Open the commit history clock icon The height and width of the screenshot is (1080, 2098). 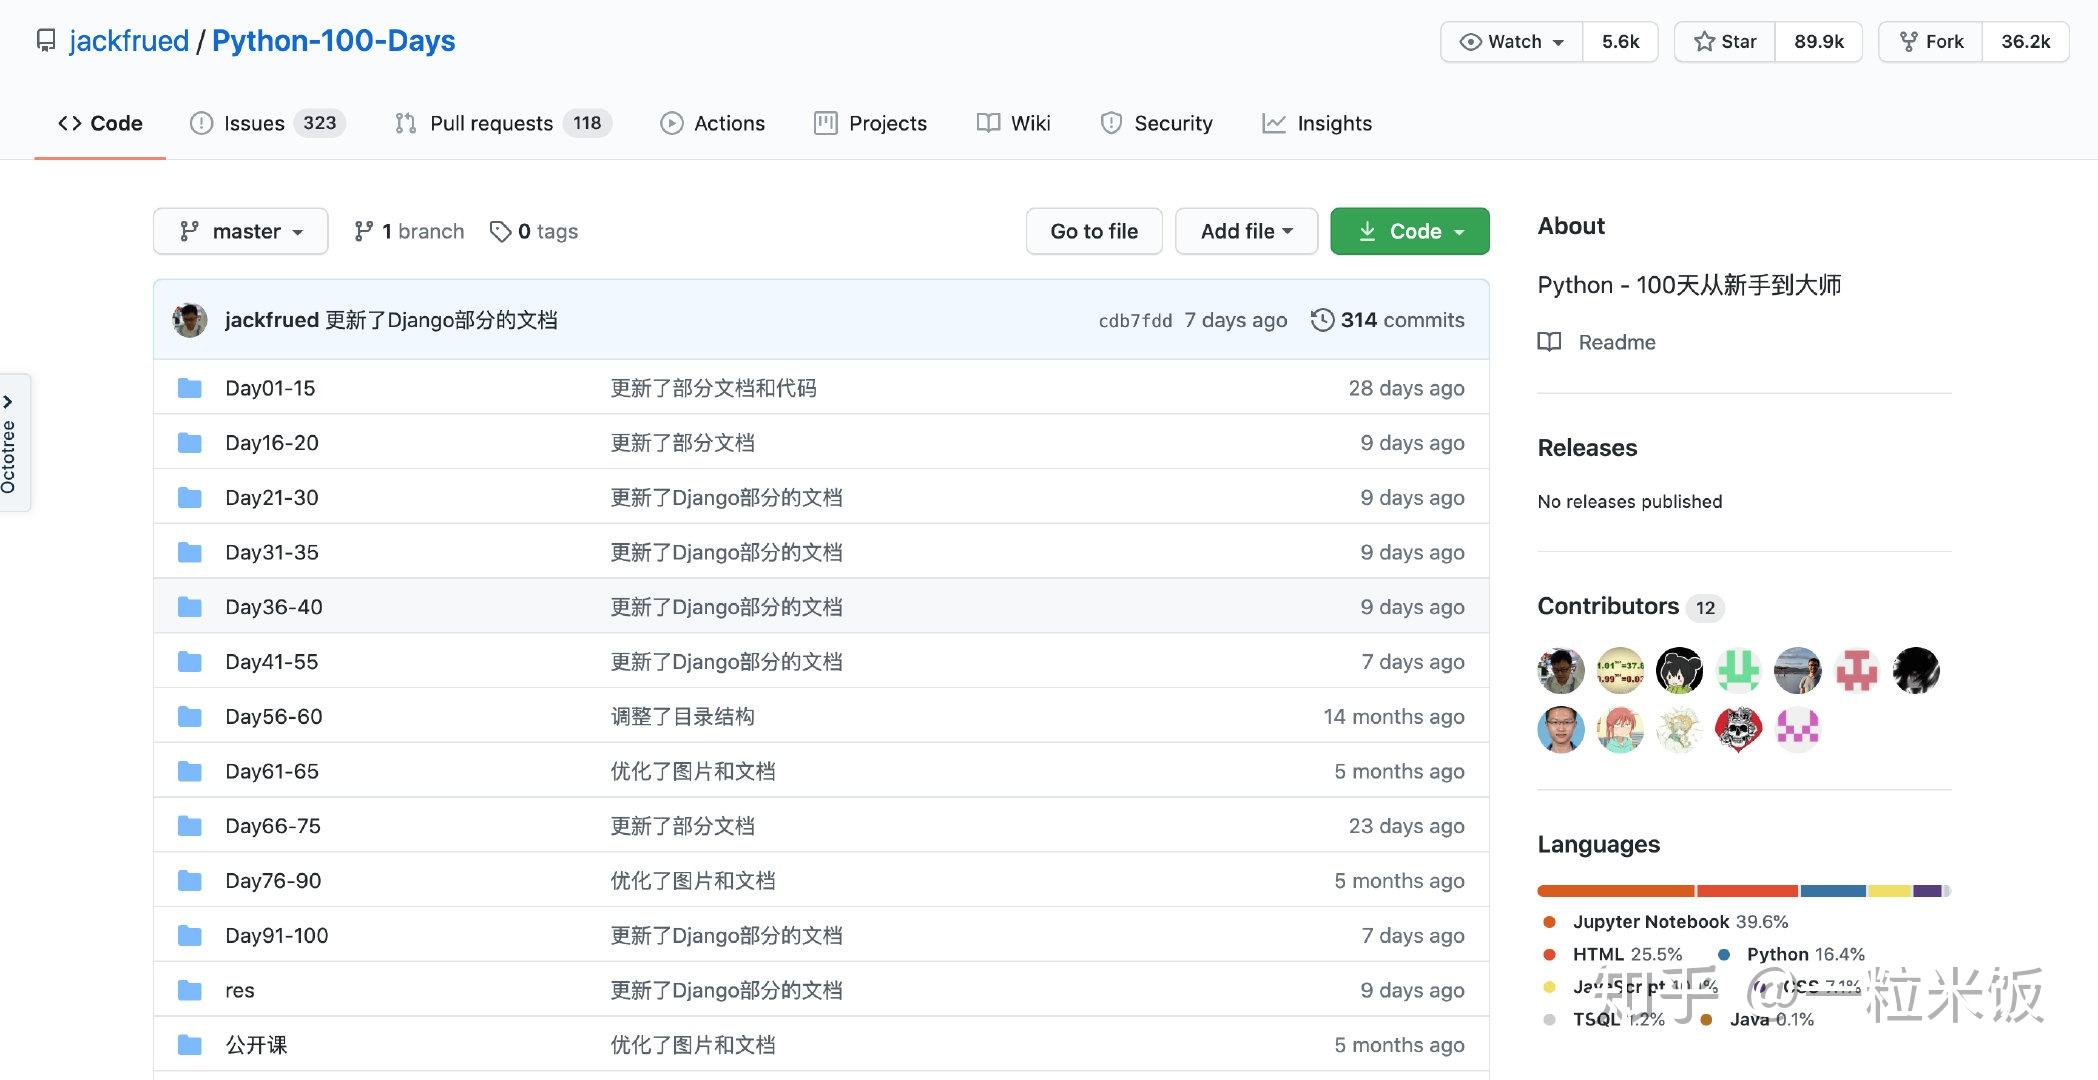[1322, 319]
